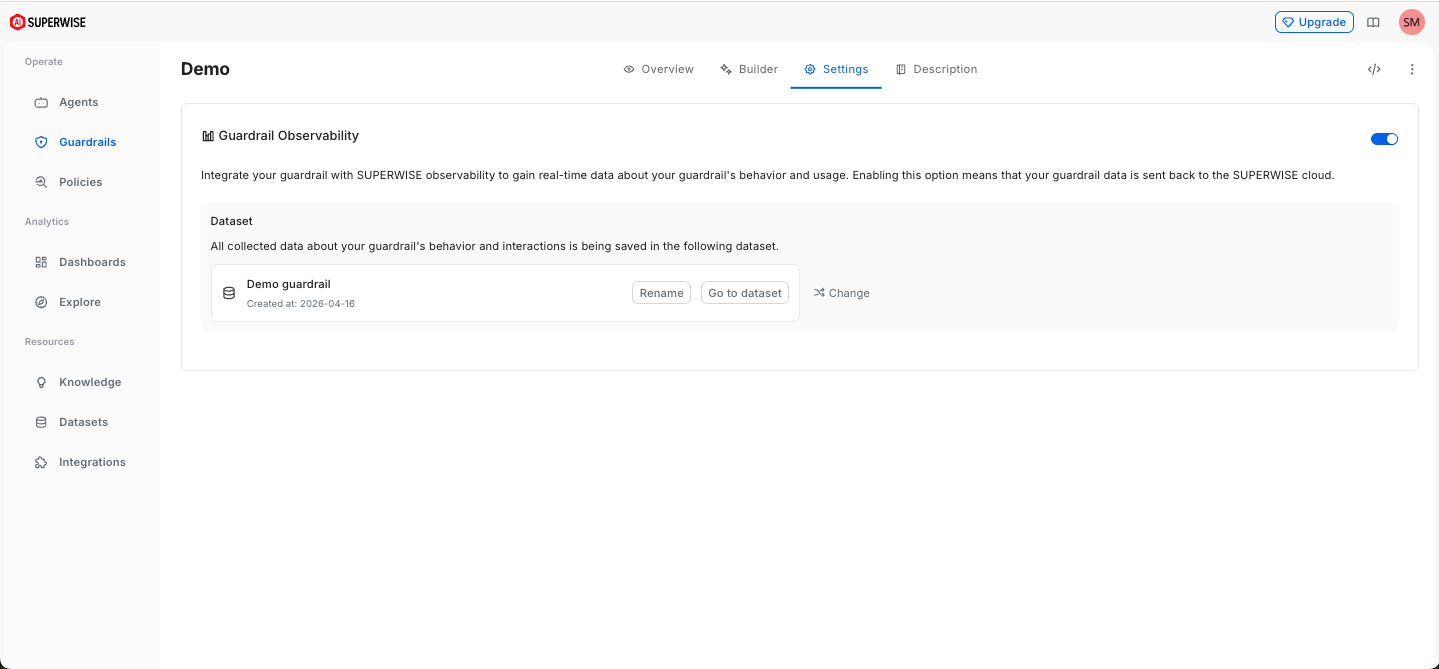The width and height of the screenshot is (1439, 669).
Task: Click the Datasets database icon in sidebar
Action: tap(41, 422)
